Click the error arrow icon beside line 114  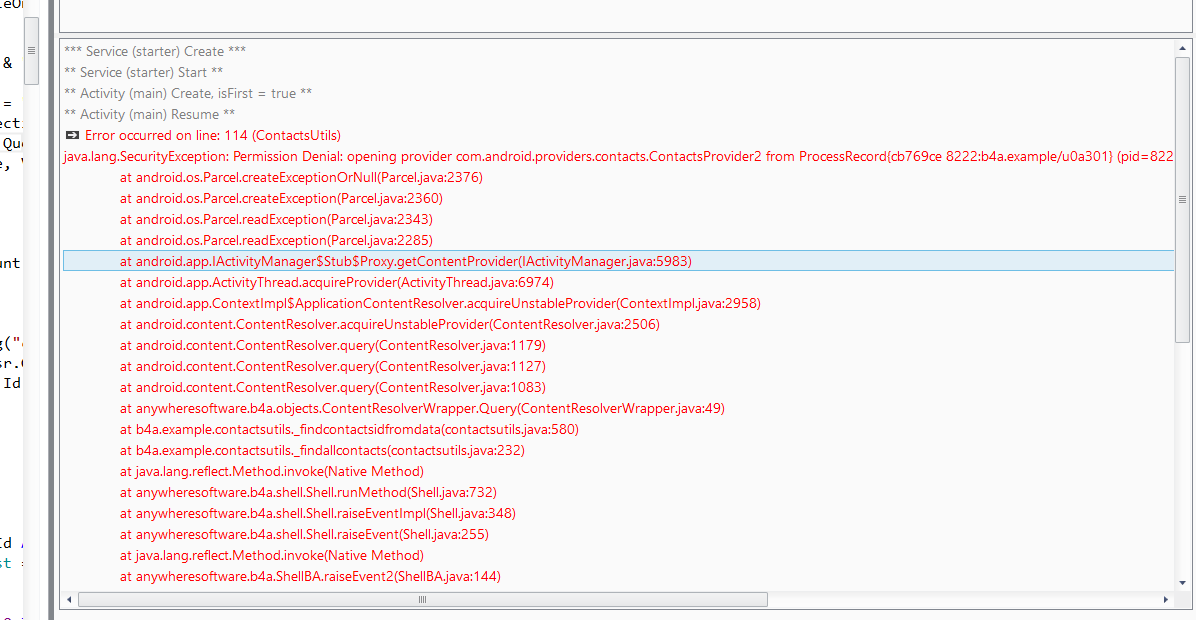(x=72, y=135)
